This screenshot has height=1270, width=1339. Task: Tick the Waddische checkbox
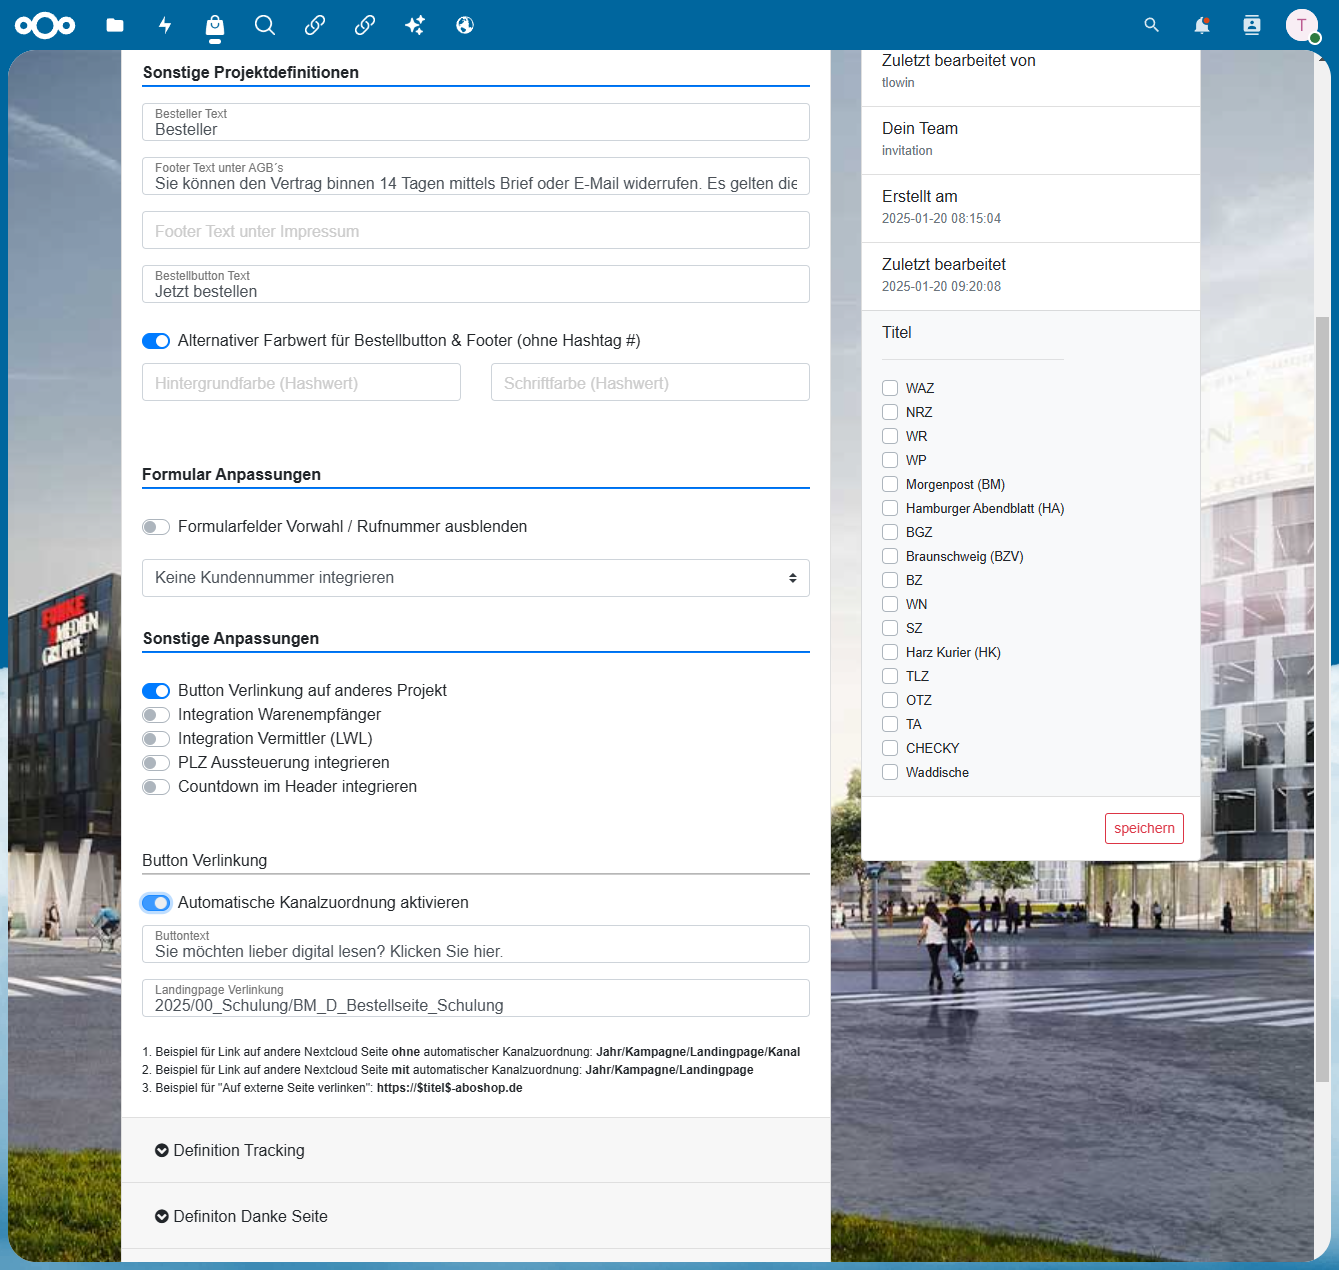(x=890, y=772)
